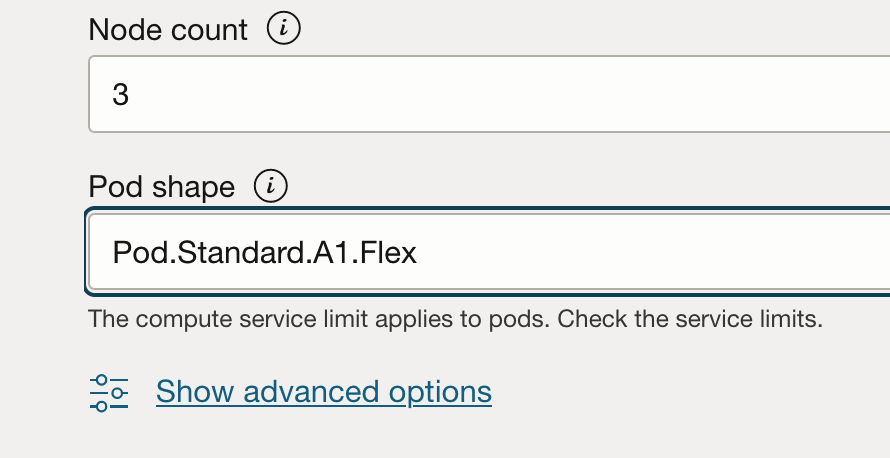The width and height of the screenshot is (890, 458).
Task: Click the value 3 in Node count
Action: pyautogui.click(x=121, y=95)
